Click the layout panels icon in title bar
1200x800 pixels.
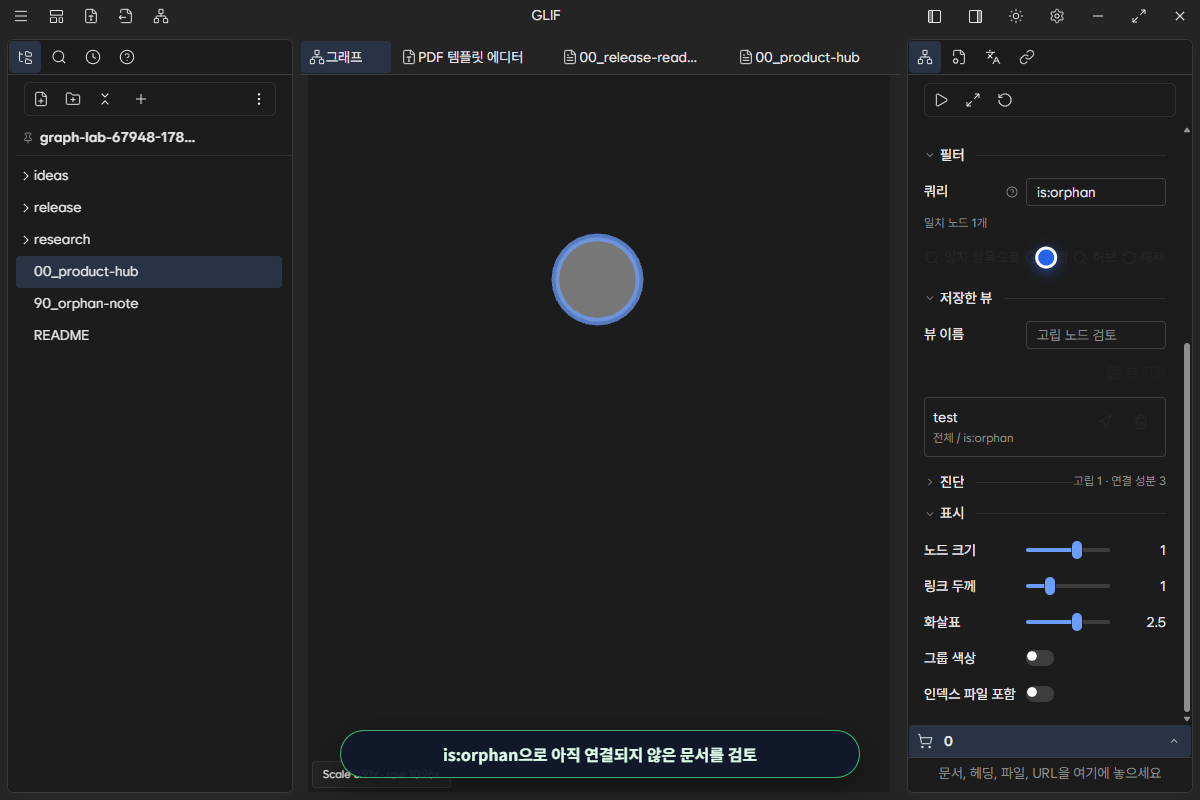[x=56, y=16]
